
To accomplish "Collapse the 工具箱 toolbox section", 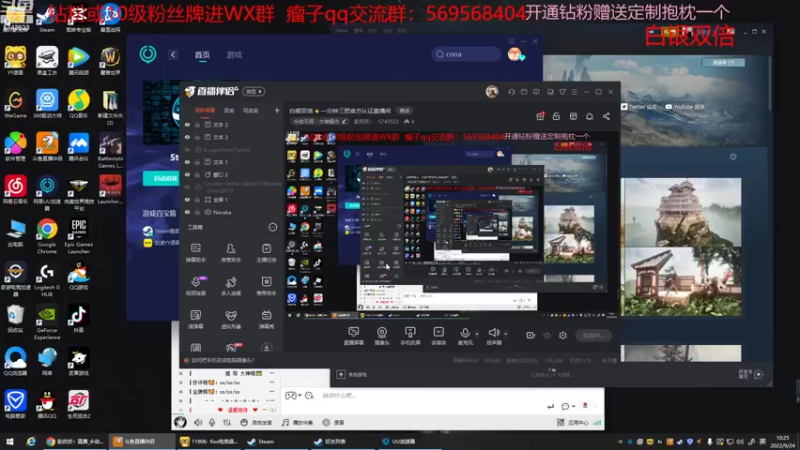I will point(272,227).
